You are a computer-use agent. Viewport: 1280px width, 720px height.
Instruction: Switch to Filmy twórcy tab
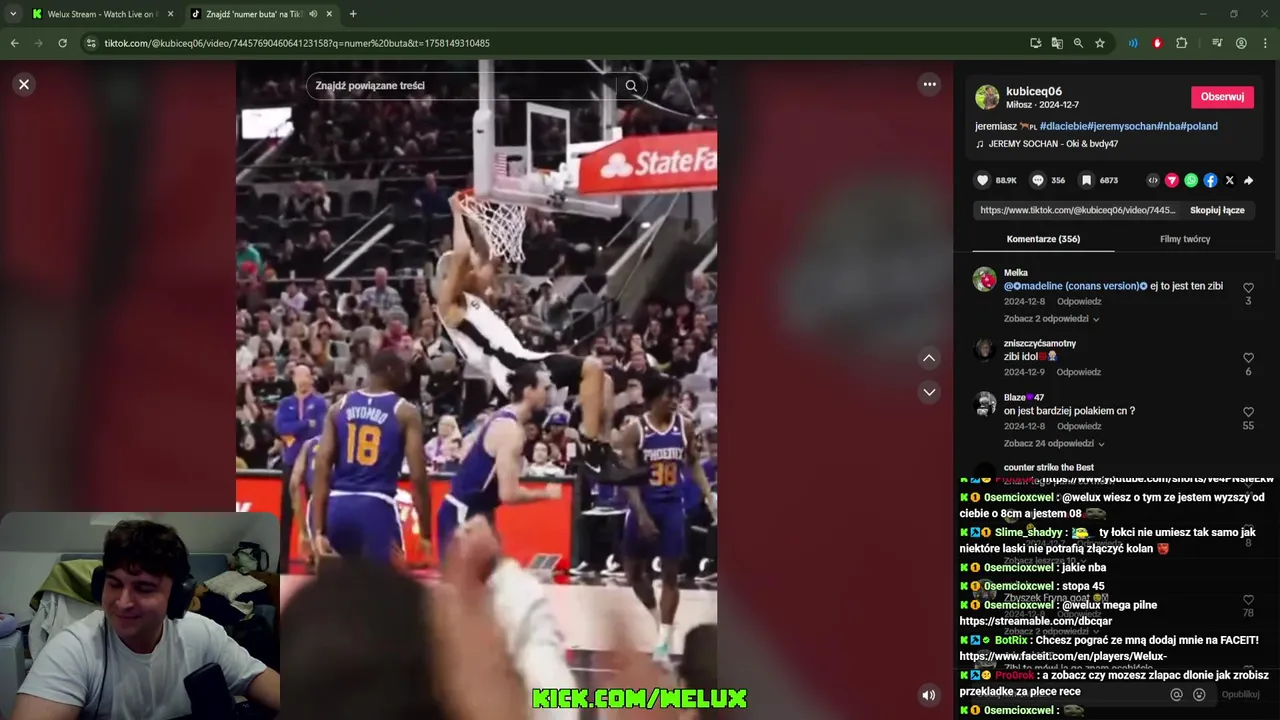point(1185,239)
